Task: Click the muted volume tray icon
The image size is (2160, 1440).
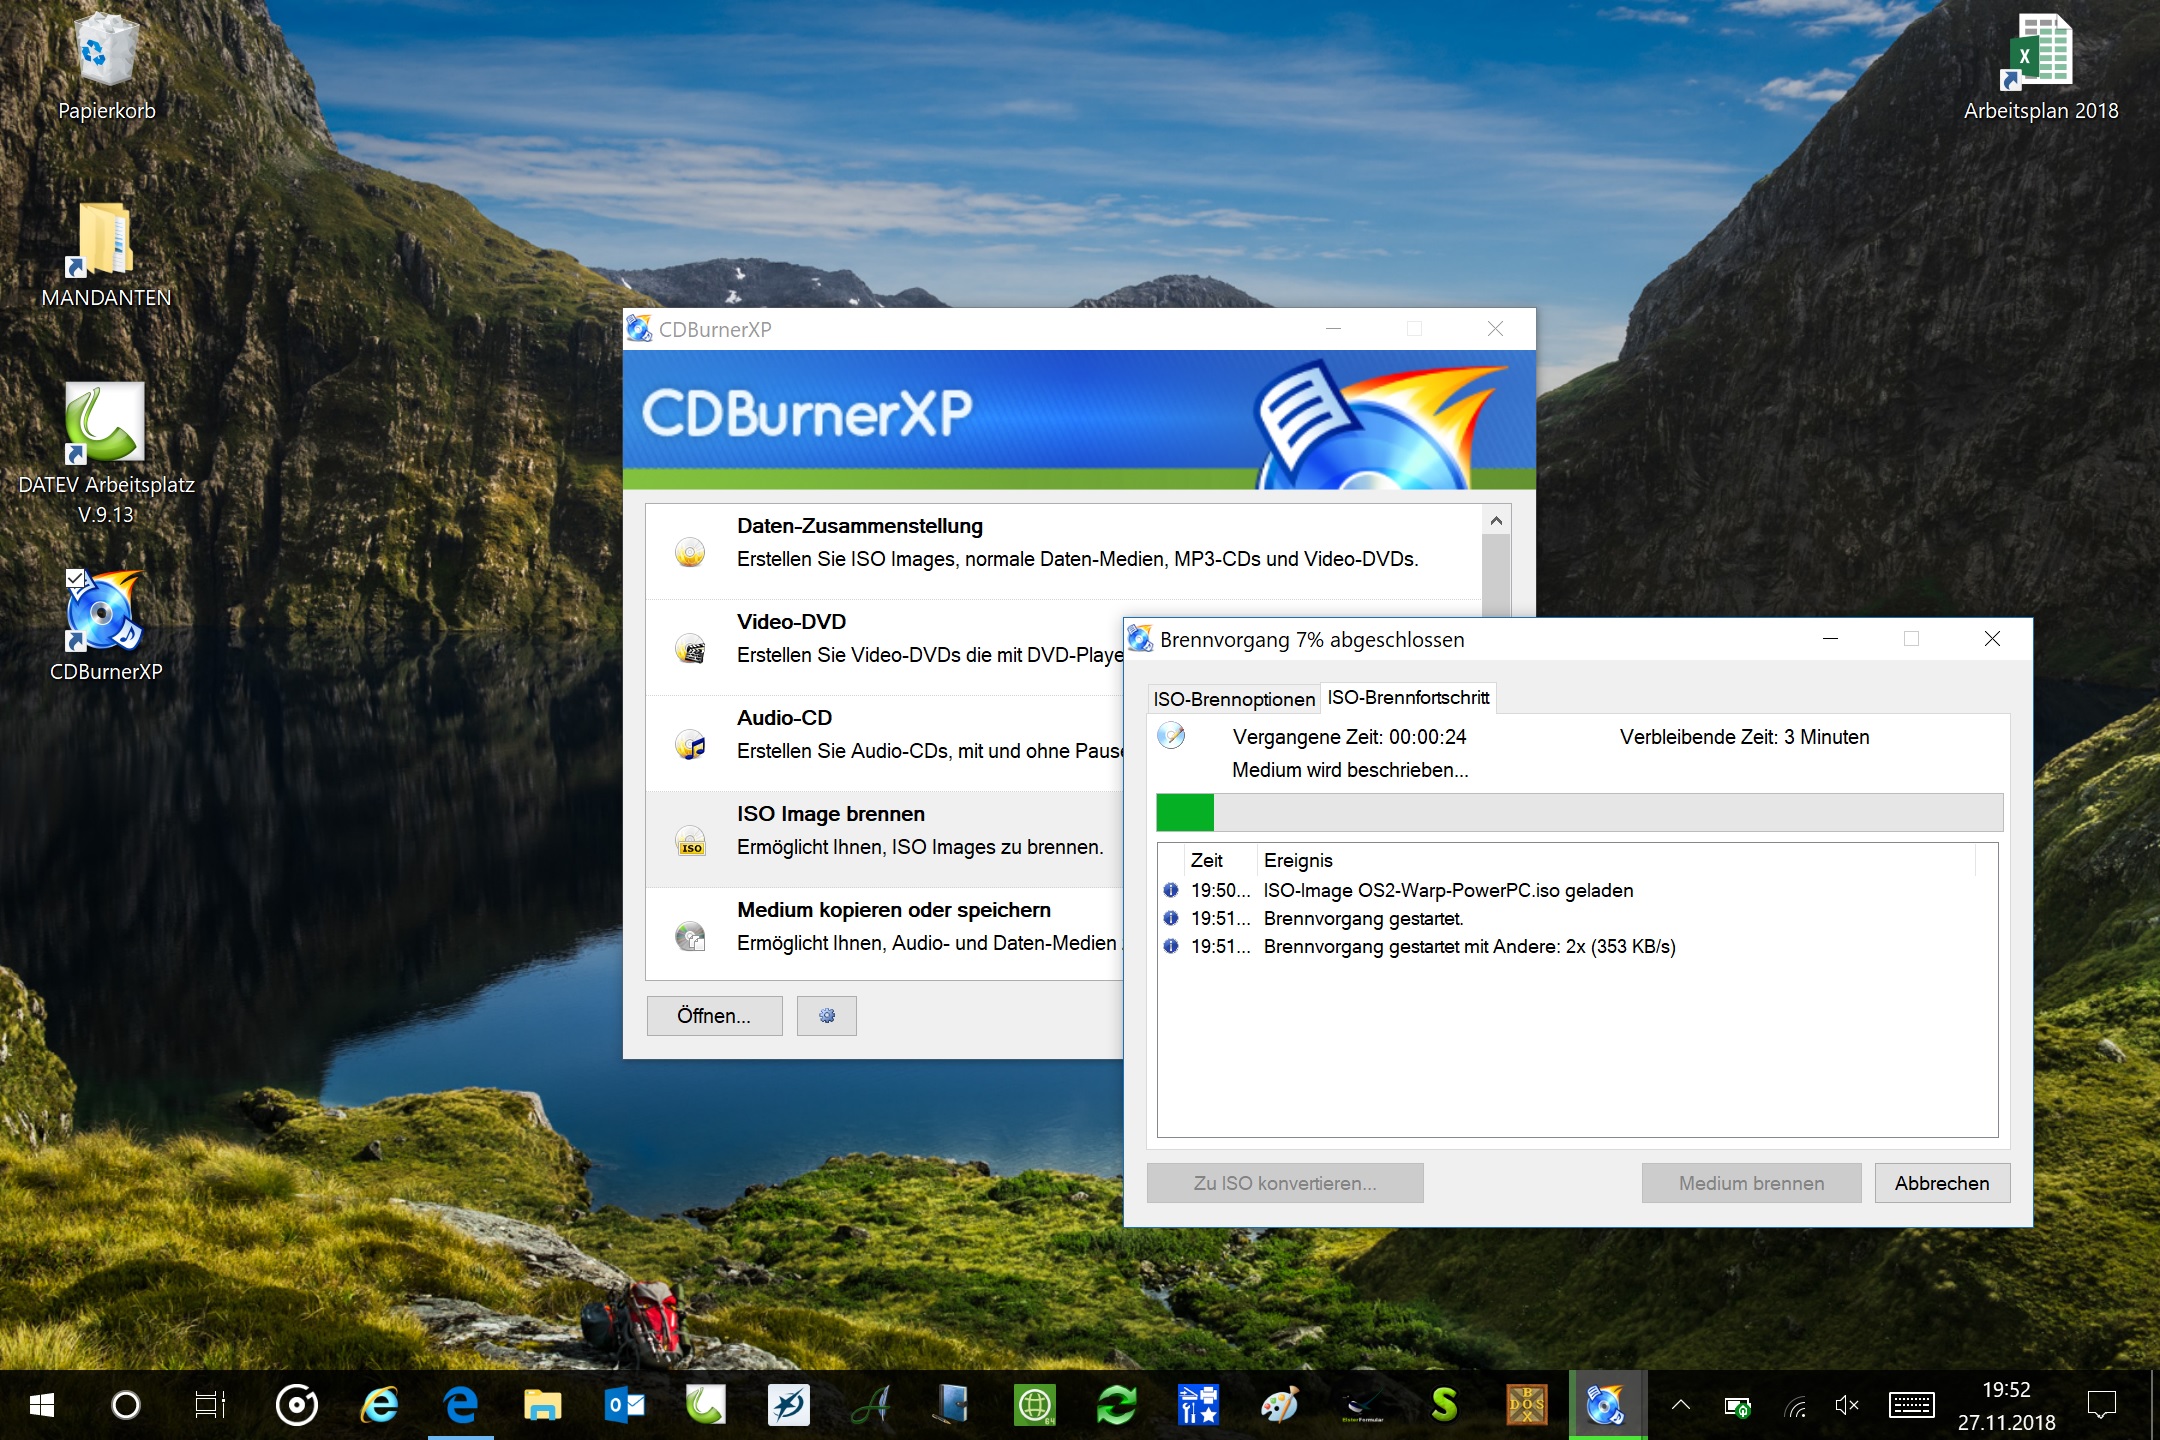Action: coord(1847,1406)
